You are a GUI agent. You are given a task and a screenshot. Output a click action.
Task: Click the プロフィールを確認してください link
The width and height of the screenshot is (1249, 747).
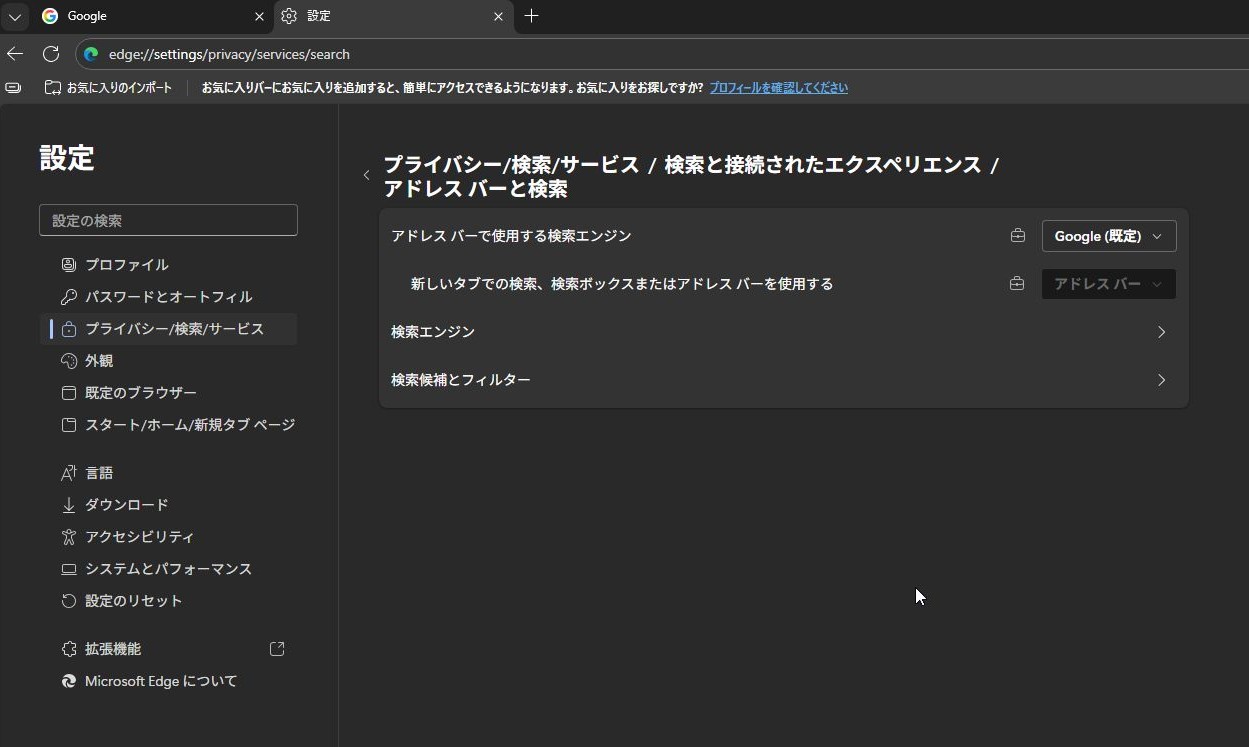pyautogui.click(x=778, y=88)
